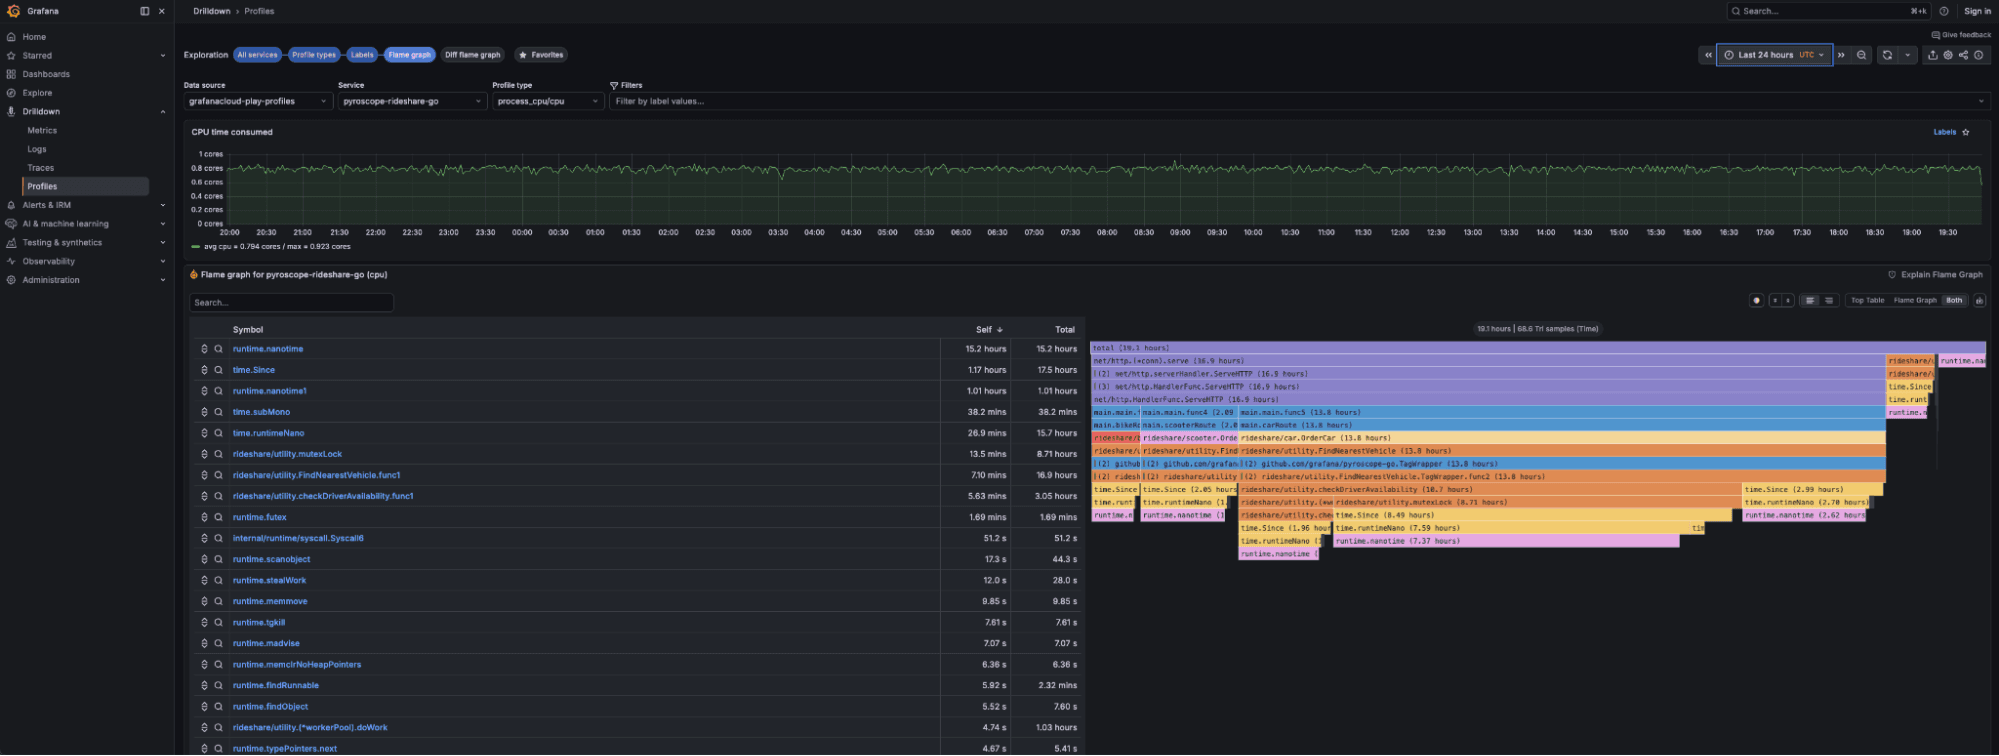The height and width of the screenshot is (756, 1999).
Task: Close the navigation menu
Action: [x=162, y=11]
